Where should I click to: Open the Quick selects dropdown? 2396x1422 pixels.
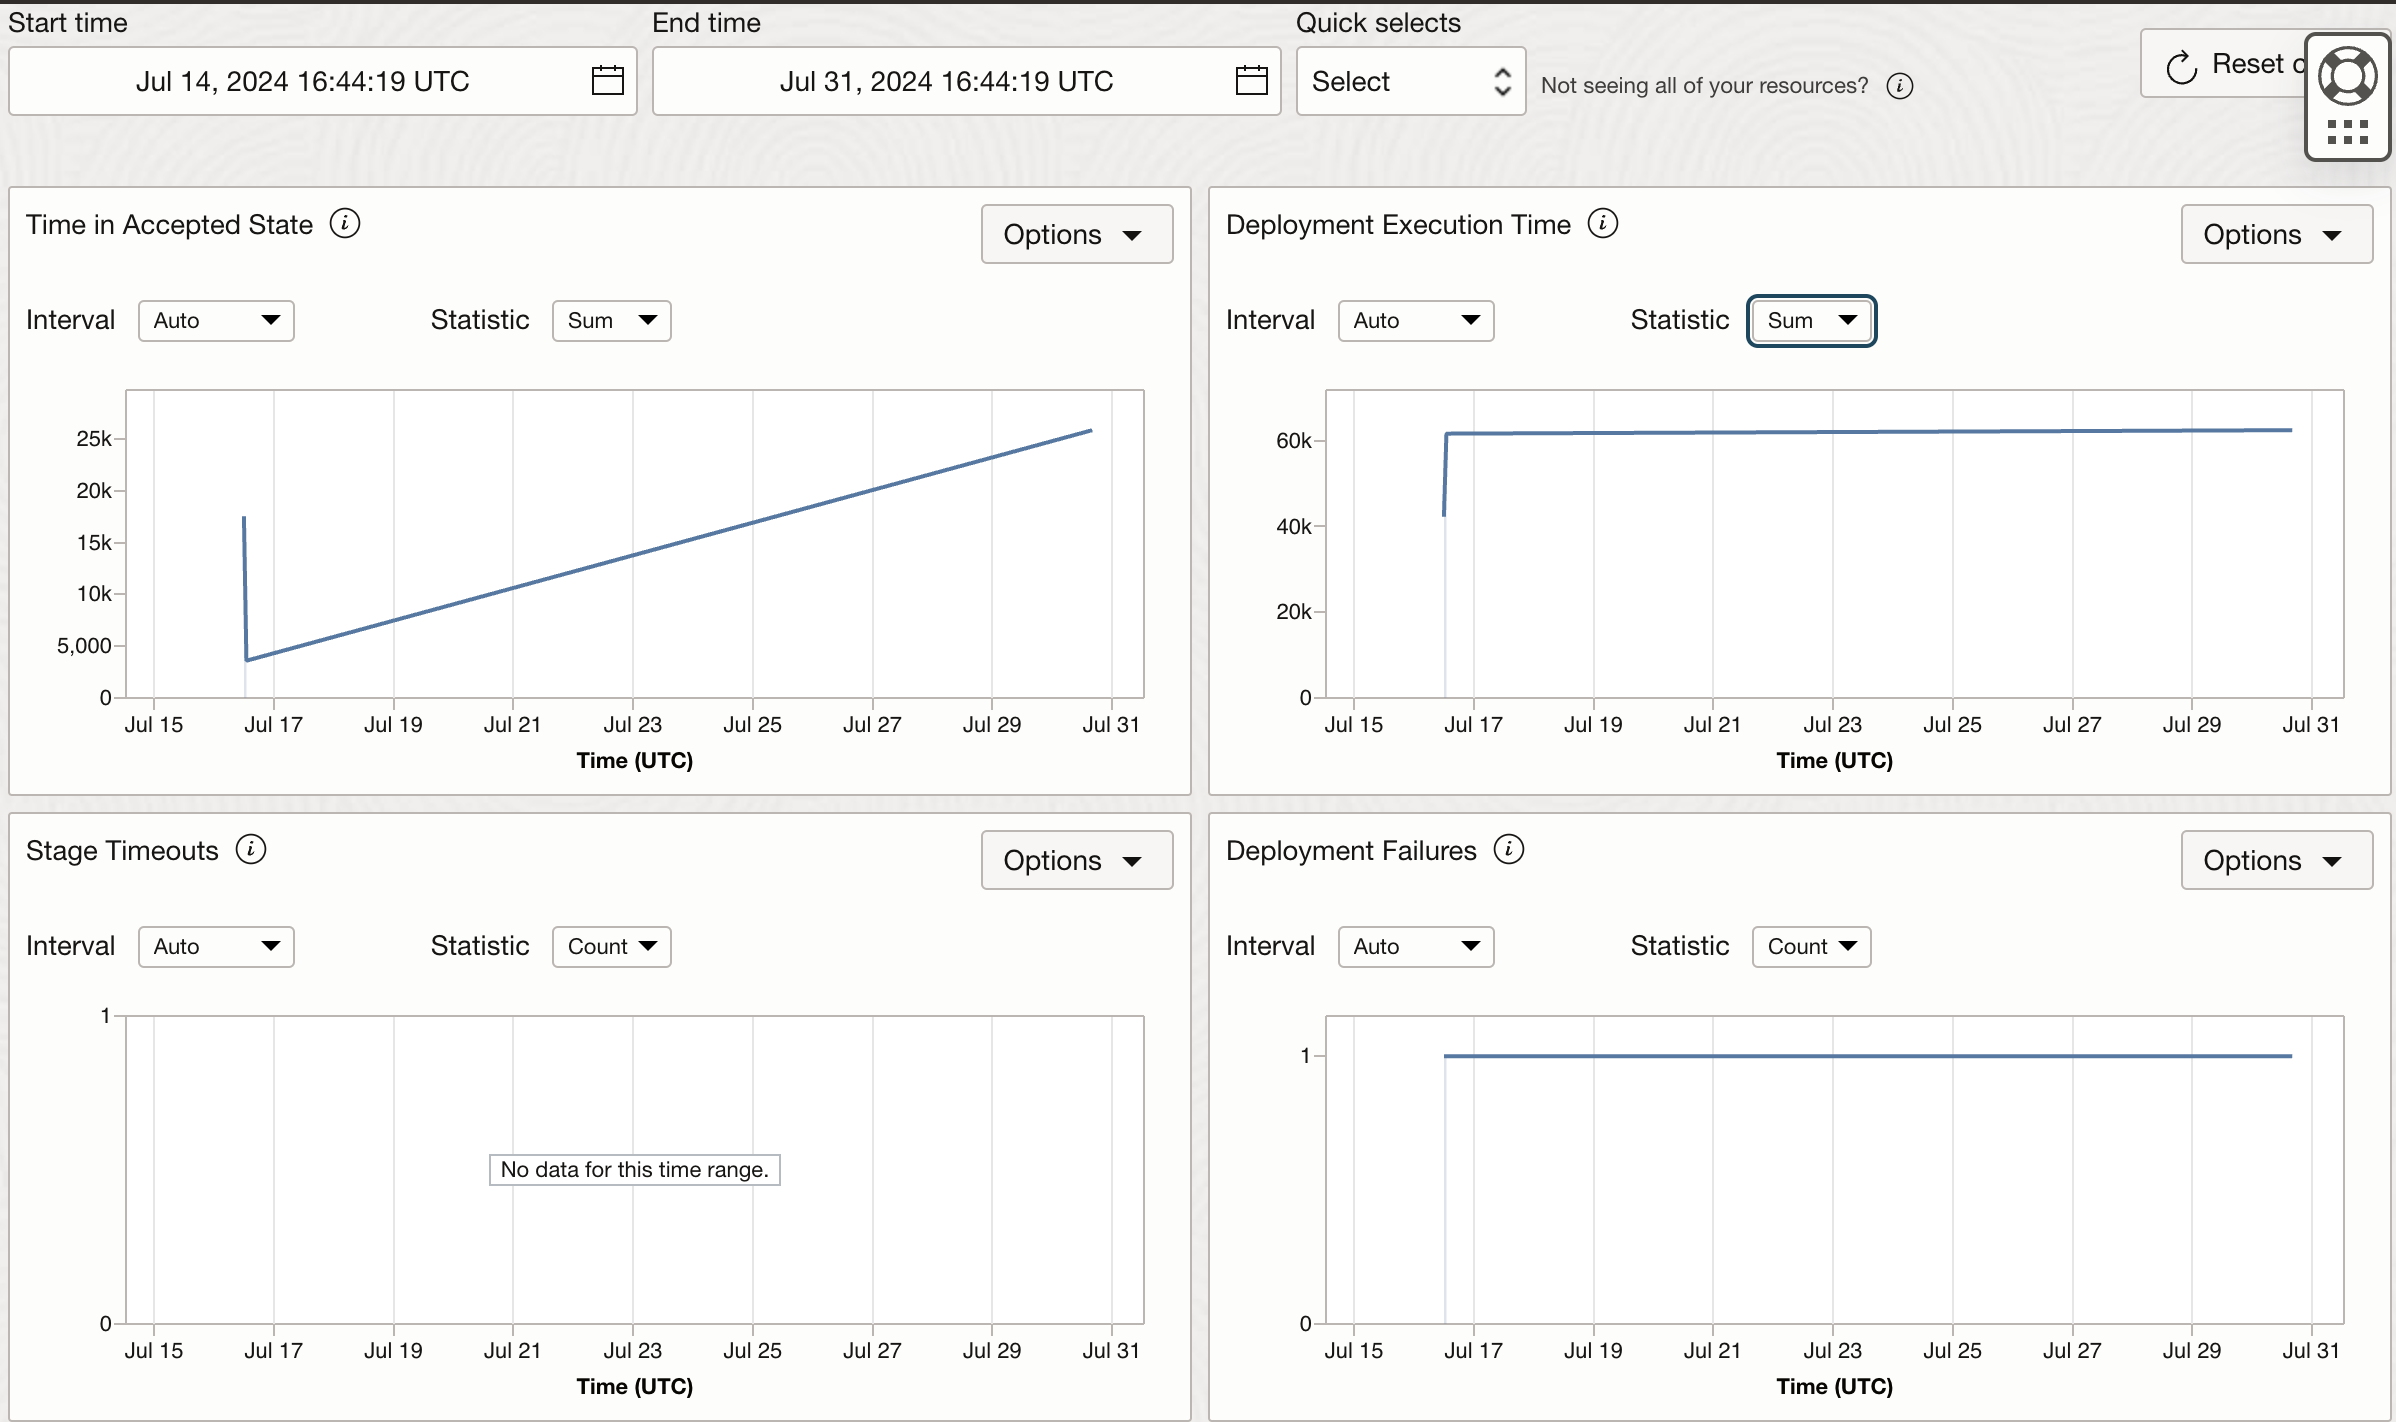tap(1410, 81)
